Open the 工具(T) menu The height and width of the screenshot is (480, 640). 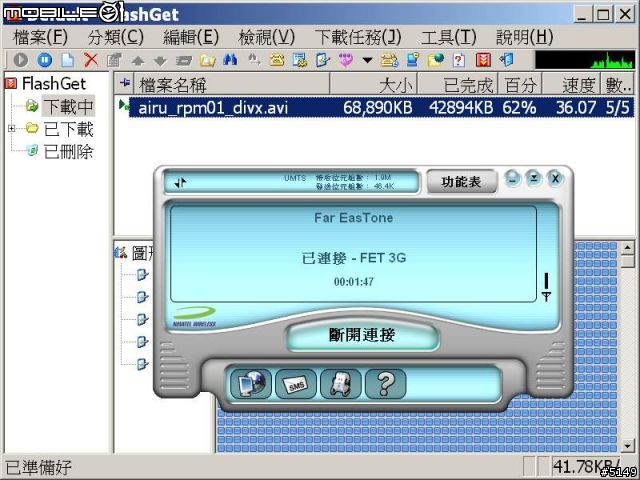point(449,38)
